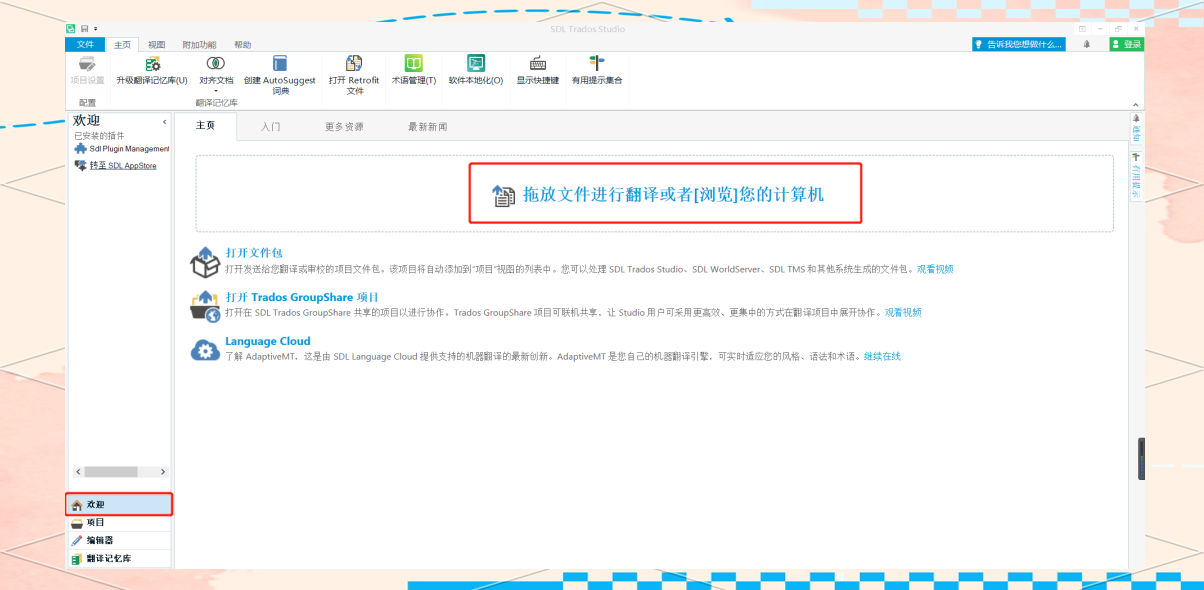The width and height of the screenshot is (1204, 590).
Task: Click the 打开文件包 package icon
Action: pos(204,263)
